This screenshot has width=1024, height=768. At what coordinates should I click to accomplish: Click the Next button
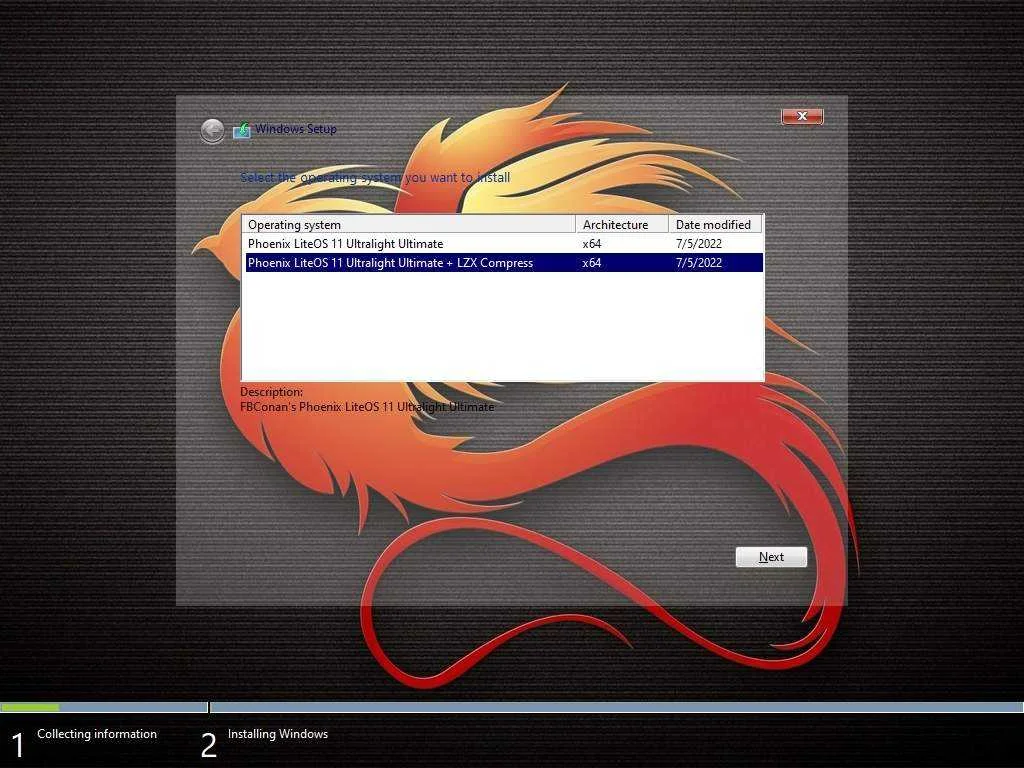(x=771, y=557)
